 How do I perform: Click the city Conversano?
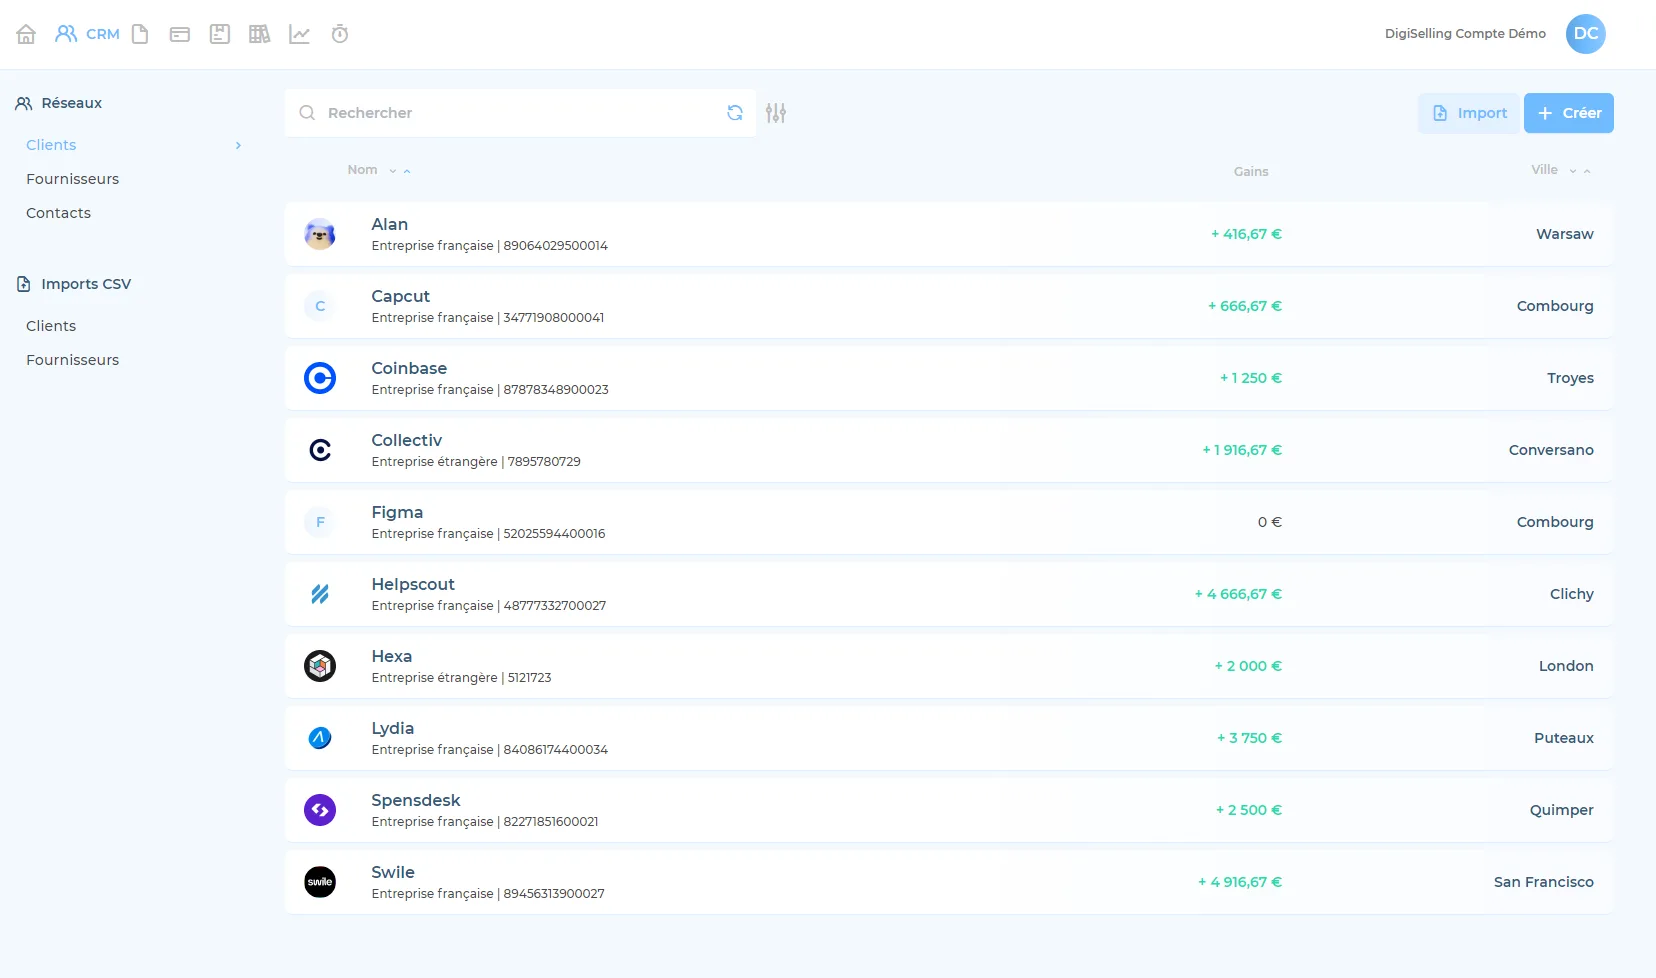click(x=1551, y=450)
